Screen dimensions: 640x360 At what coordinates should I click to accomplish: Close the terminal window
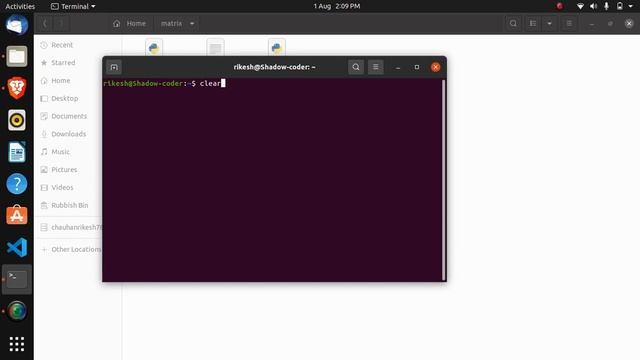coord(436,67)
